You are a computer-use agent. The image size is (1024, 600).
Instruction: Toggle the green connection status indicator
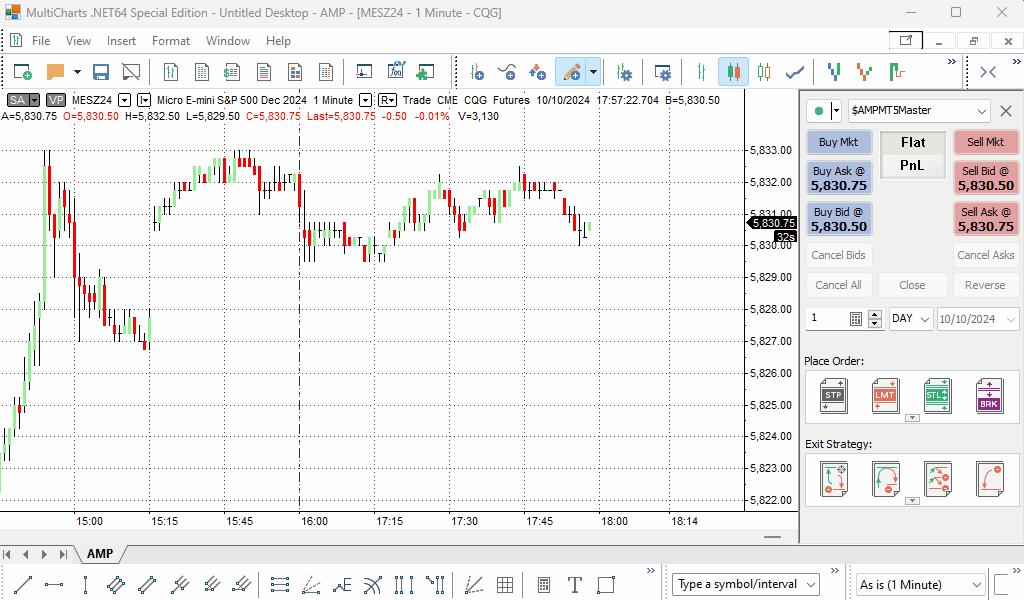(x=824, y=111)
